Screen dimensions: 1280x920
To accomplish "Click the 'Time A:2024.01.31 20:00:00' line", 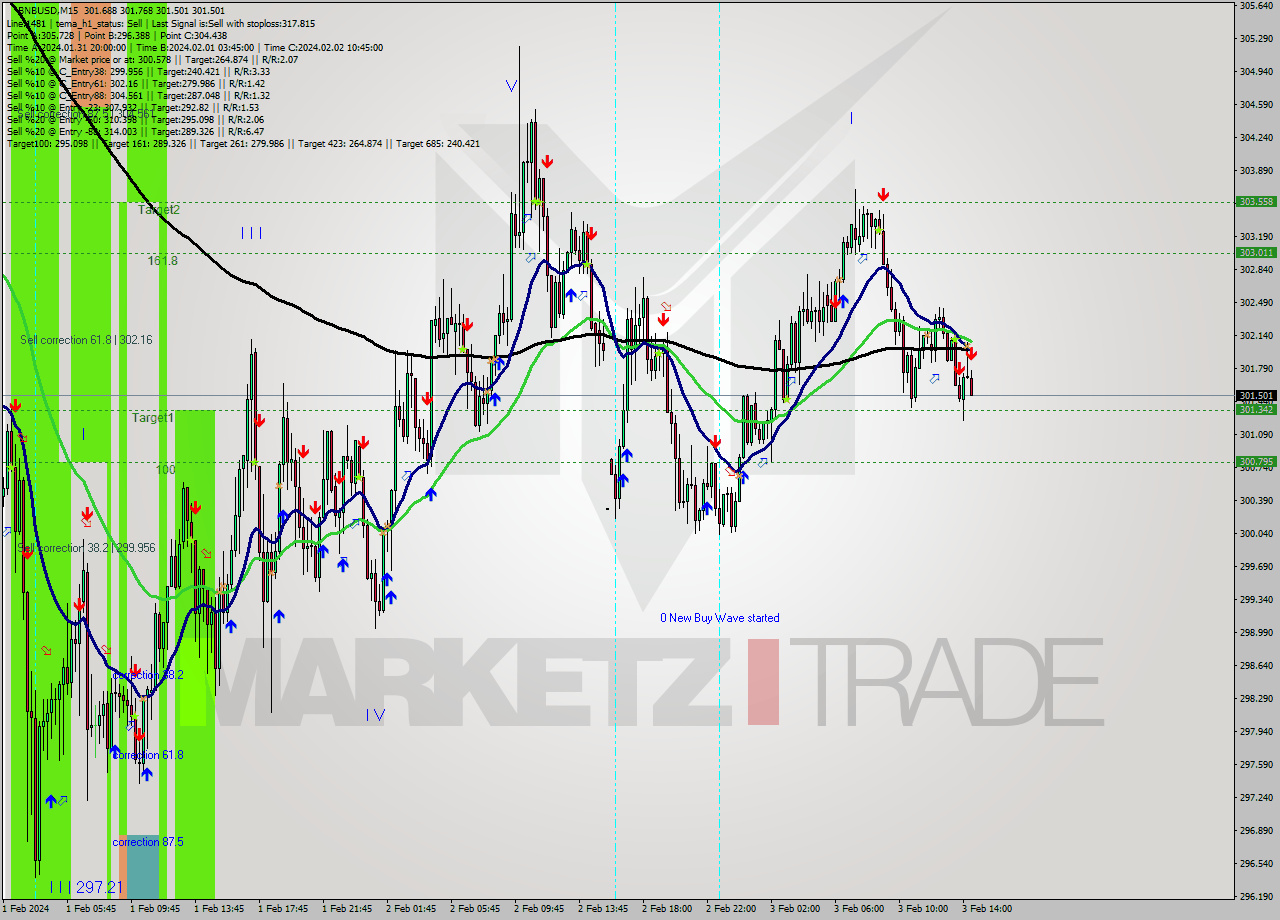I will pos(195,47).
